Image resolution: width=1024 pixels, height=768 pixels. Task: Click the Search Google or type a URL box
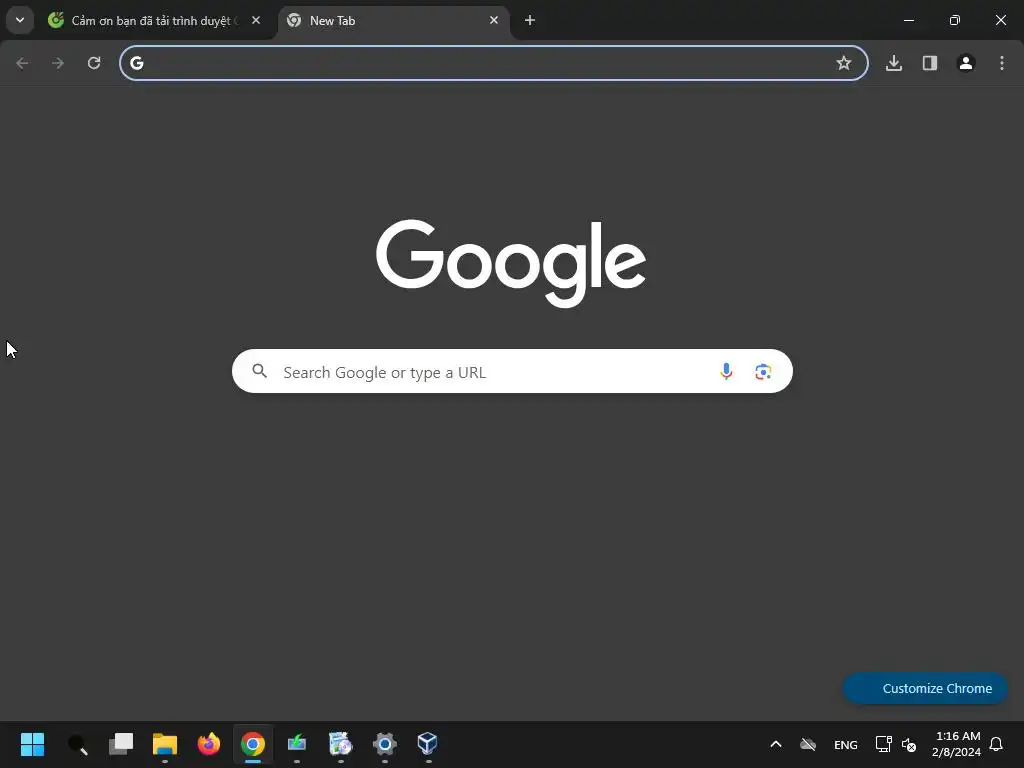coord(512,372)
